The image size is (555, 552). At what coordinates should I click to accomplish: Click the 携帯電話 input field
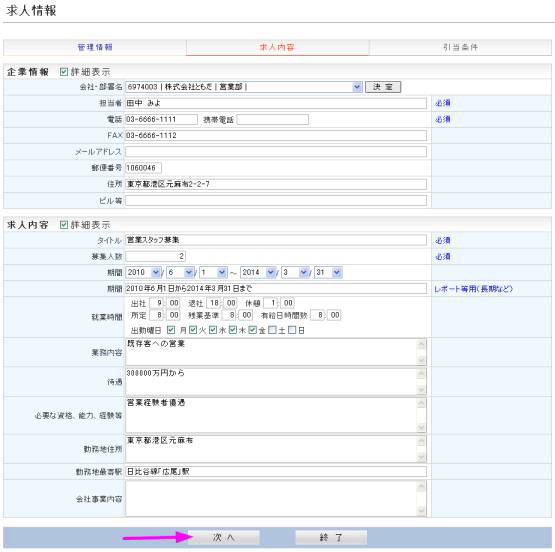tap(273, 119)
